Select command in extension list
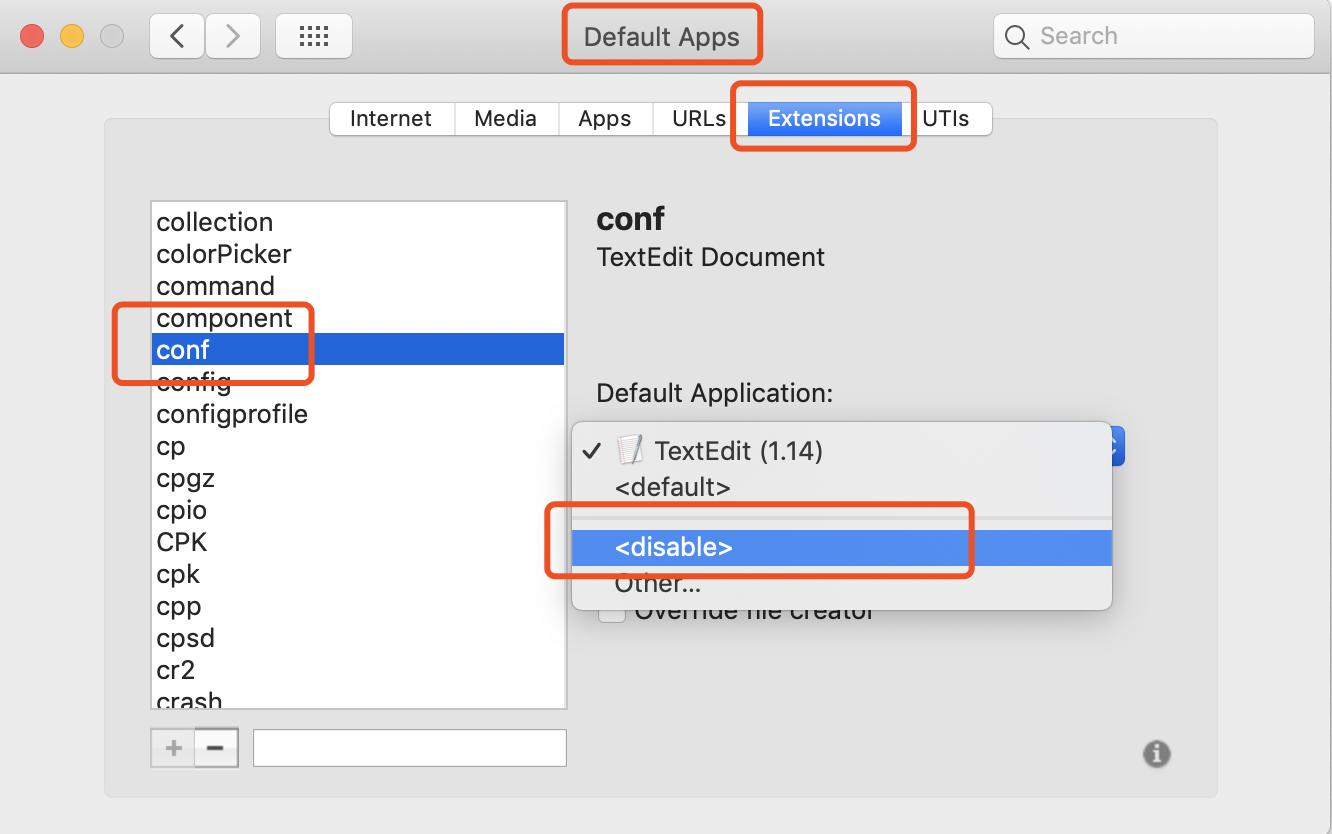This screenshot has height=834, width=1332. [358, 286]
